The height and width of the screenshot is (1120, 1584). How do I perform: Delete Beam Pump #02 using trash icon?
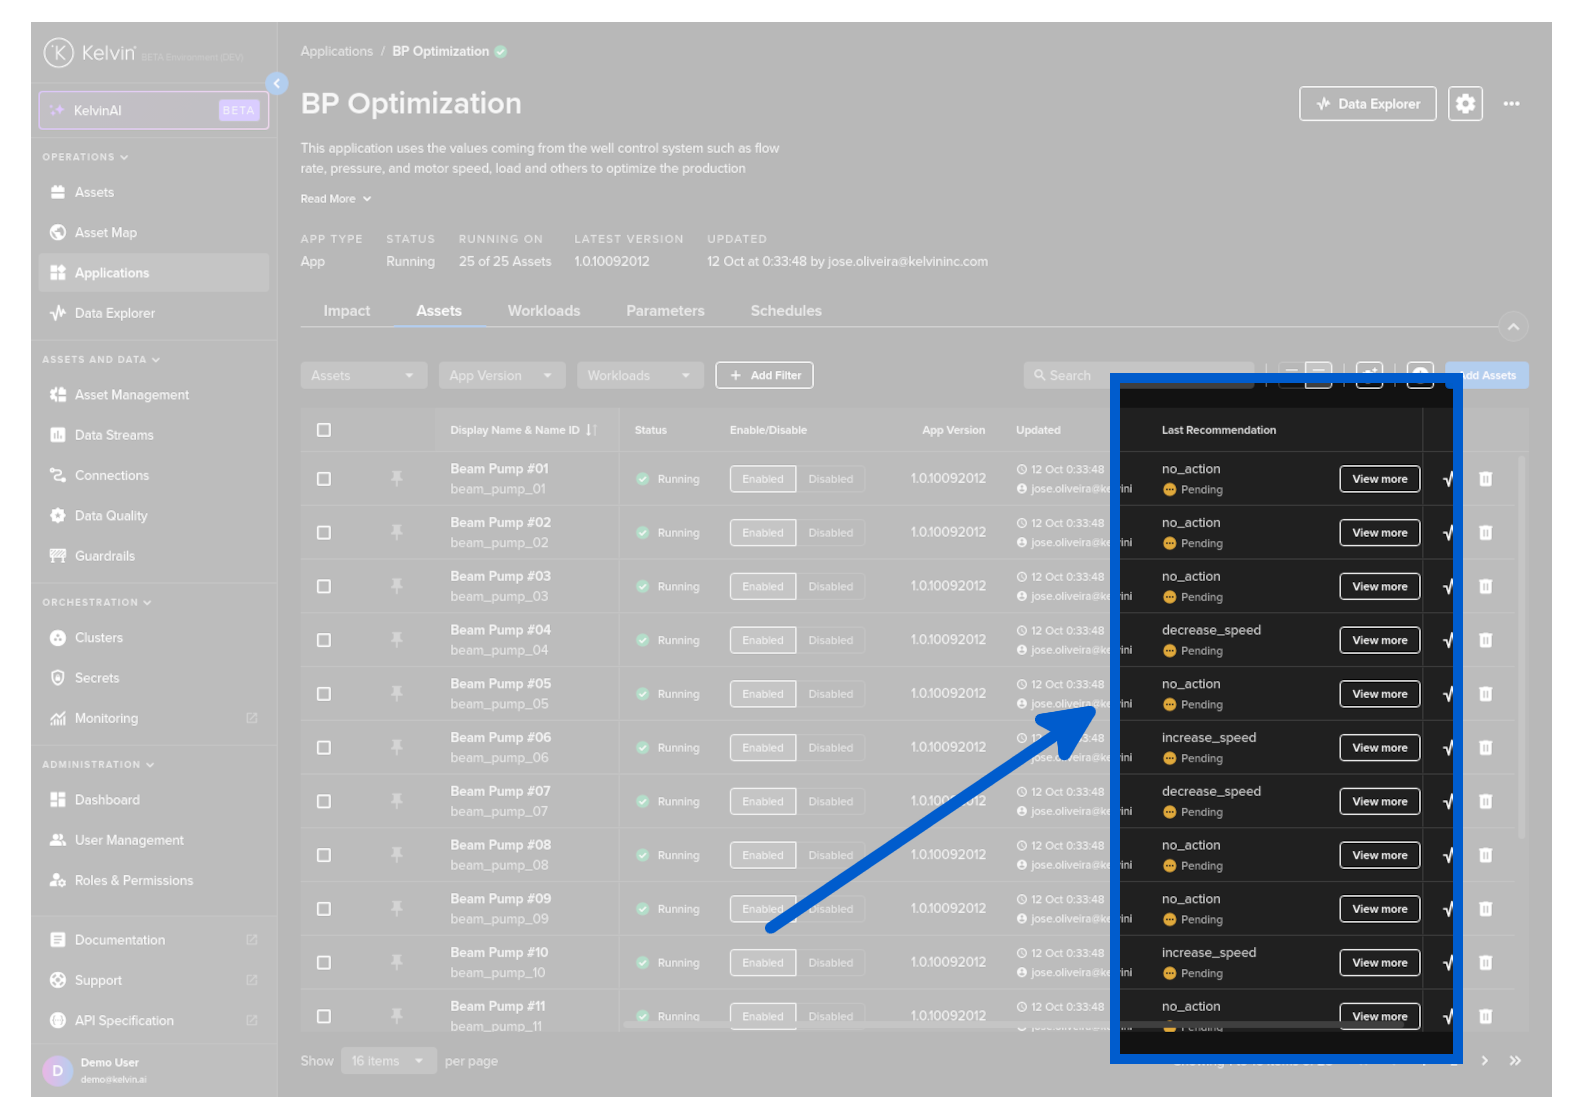coord(1485,533)
